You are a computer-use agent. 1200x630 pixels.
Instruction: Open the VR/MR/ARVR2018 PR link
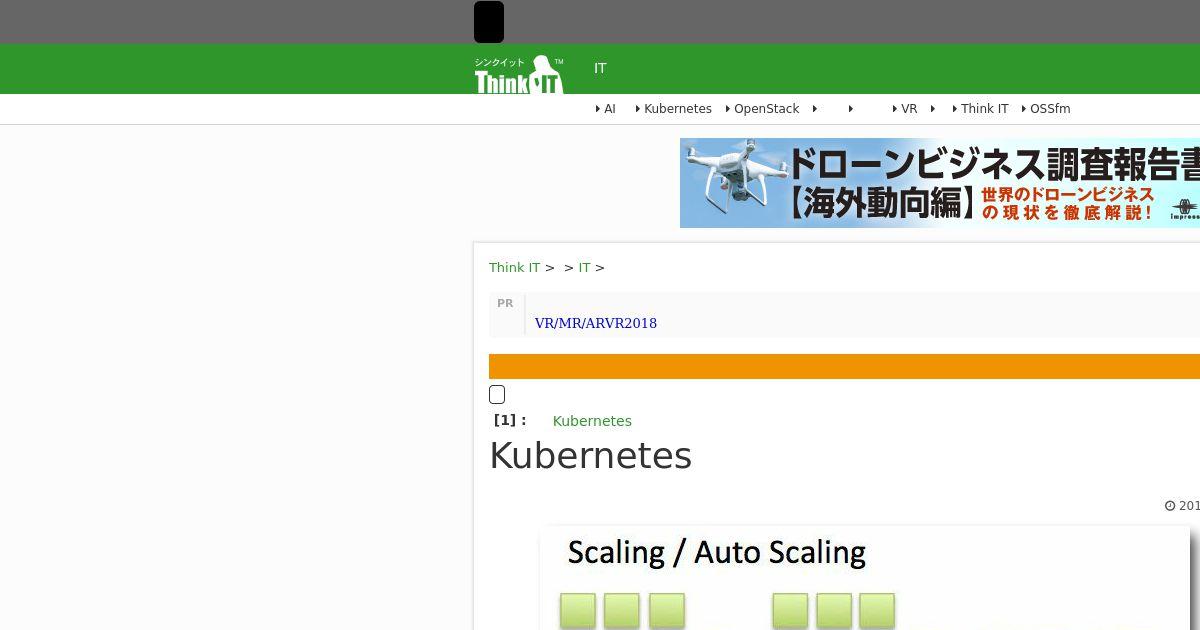(x=596, y=323)
